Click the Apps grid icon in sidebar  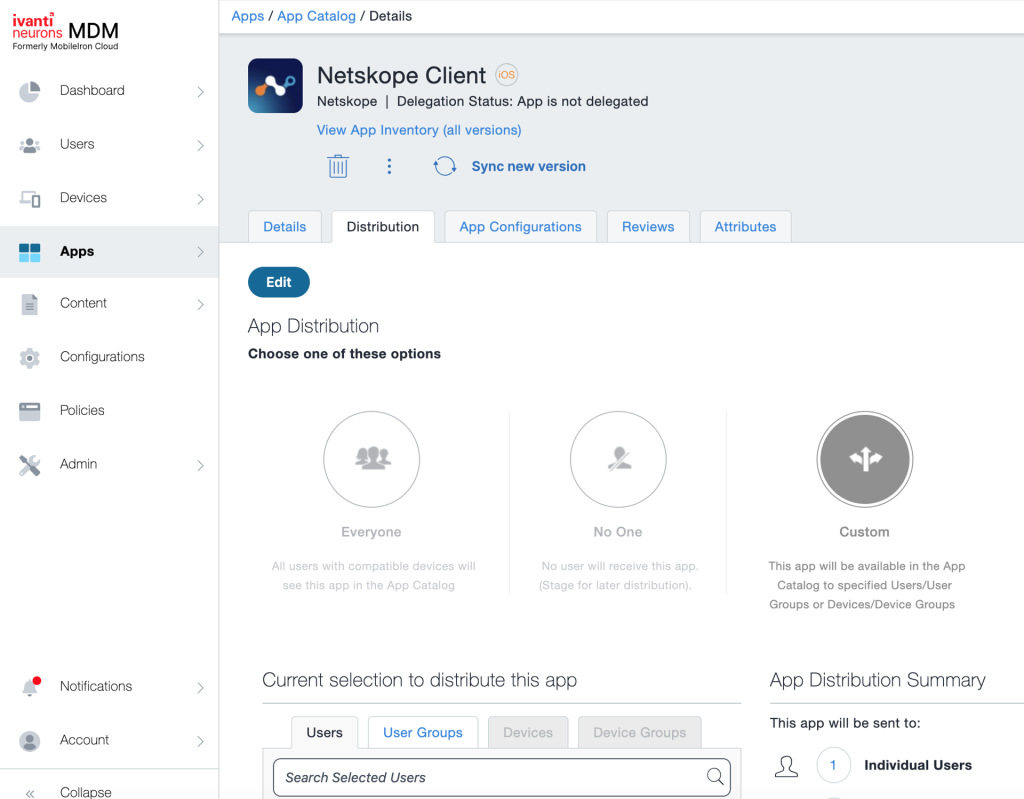pyautogui.click(x=29, y=252)
